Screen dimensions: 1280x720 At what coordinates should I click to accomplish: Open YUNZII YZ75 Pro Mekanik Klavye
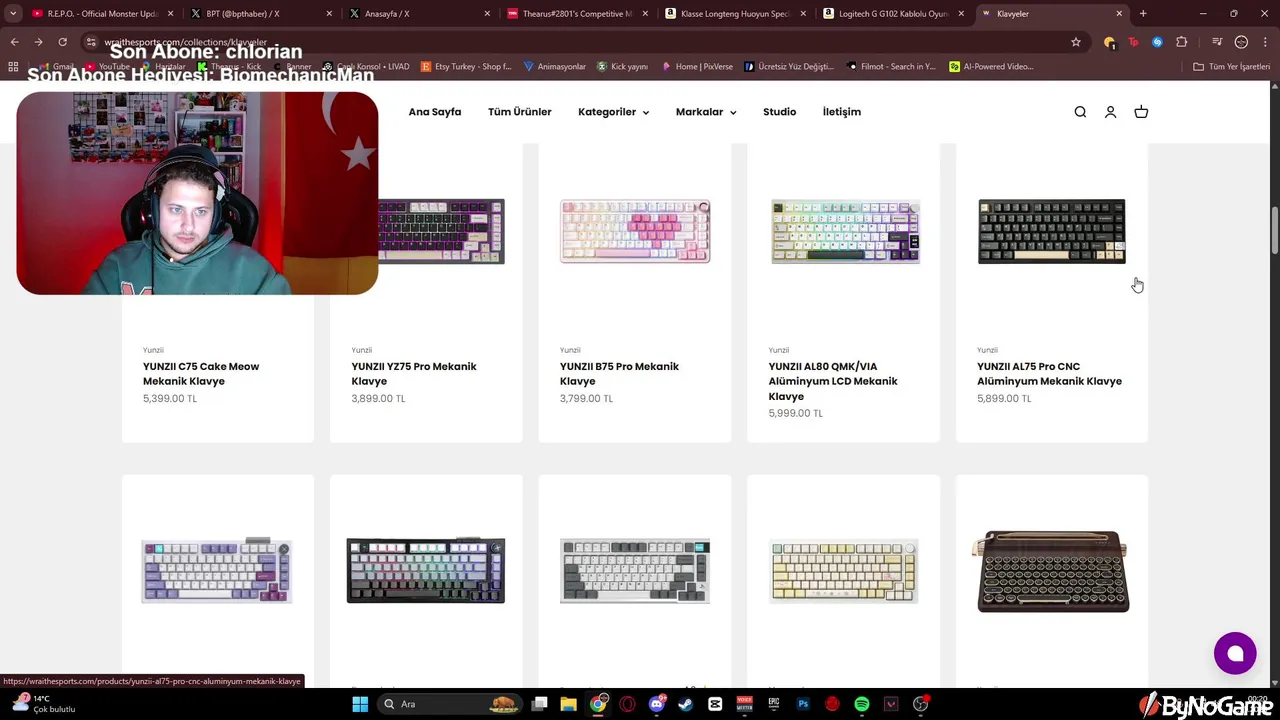coord(414,374)
